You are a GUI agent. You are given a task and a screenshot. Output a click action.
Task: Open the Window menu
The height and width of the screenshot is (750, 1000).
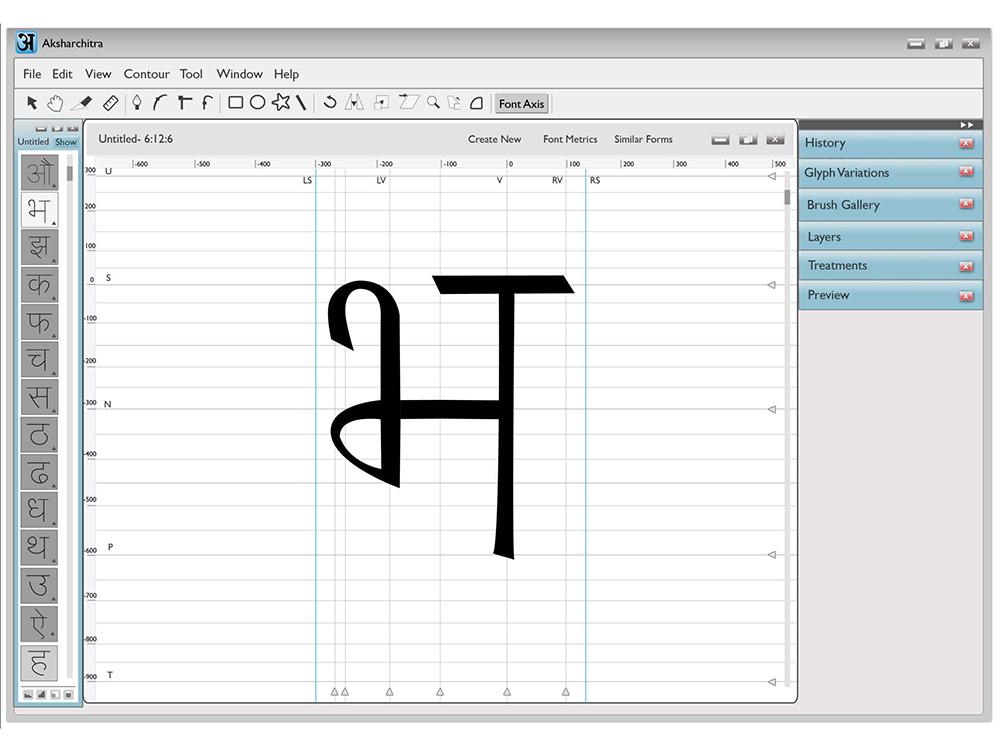[239, 74]
